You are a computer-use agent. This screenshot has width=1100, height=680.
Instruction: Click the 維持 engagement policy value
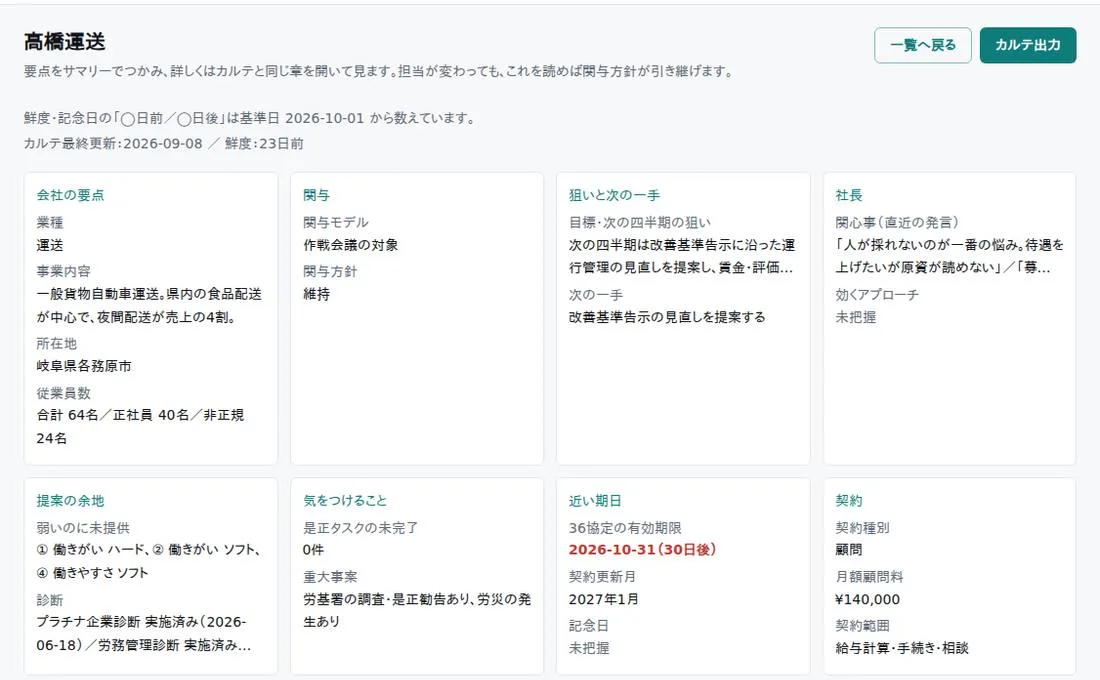pyautogui.click(x=316, y=294)
